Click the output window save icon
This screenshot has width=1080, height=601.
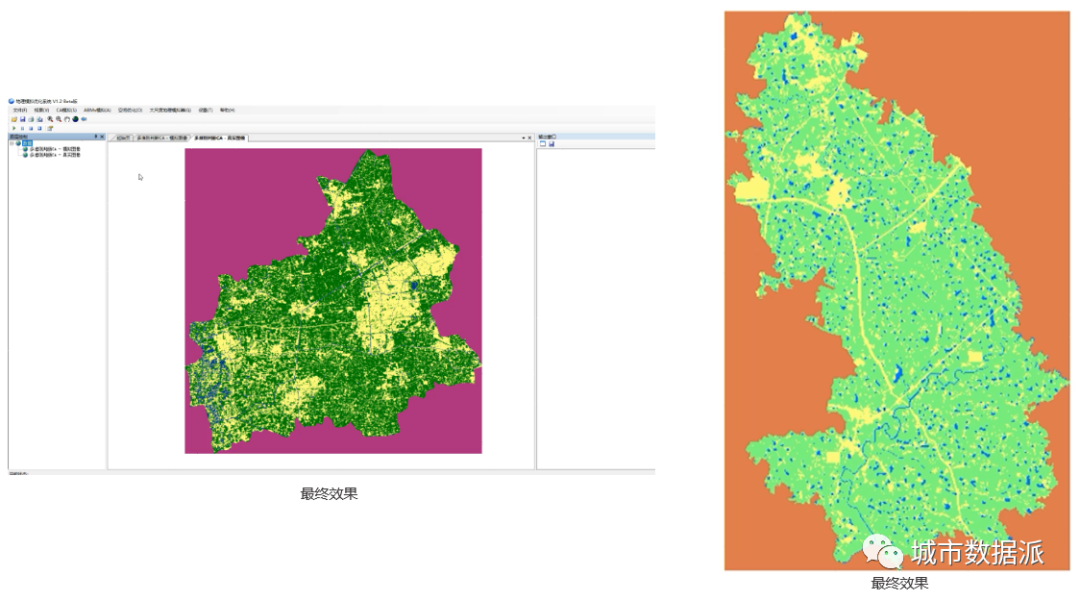[x=551, y=144]
